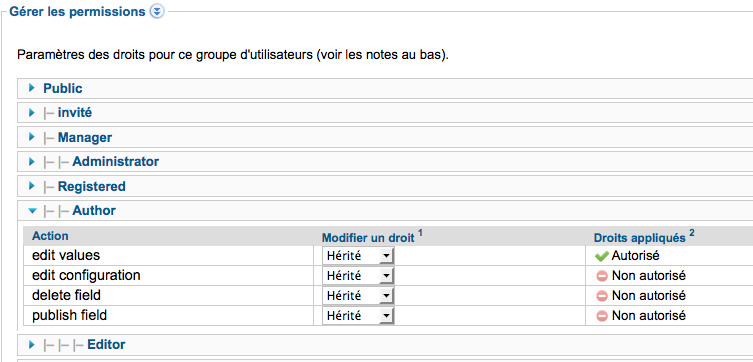Collapse the Gérer les permissions section icon

(x=157, y=12)
